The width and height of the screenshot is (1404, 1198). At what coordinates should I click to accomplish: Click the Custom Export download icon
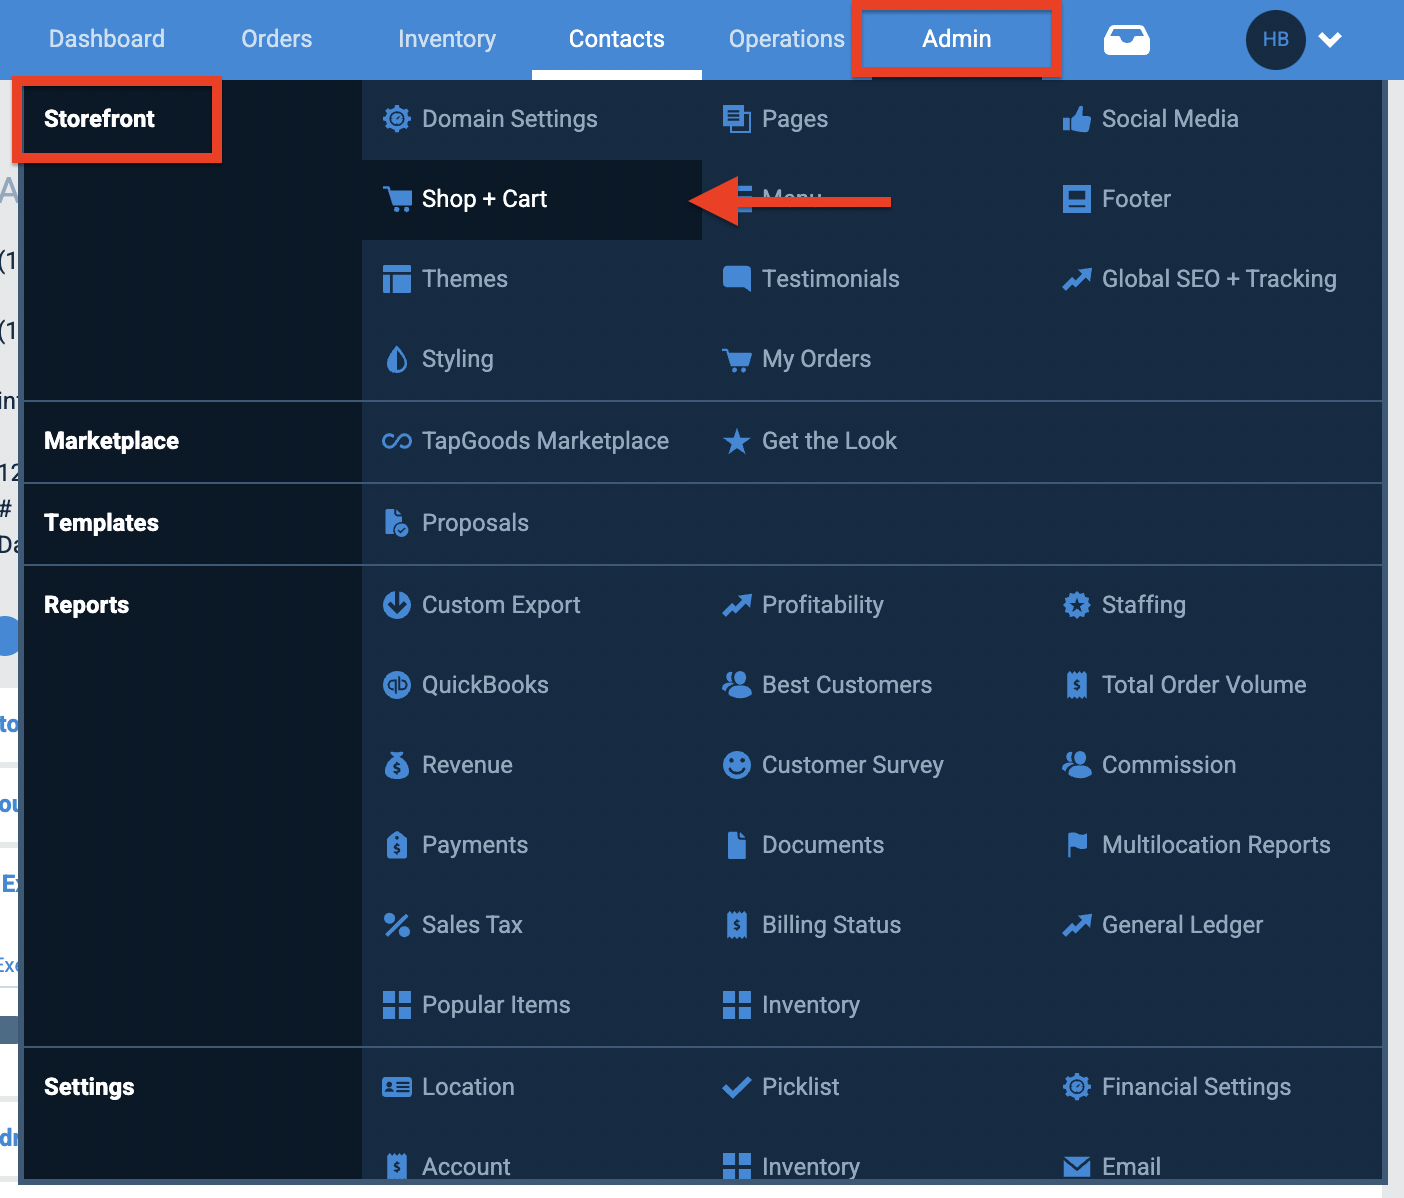pos(397,605)
